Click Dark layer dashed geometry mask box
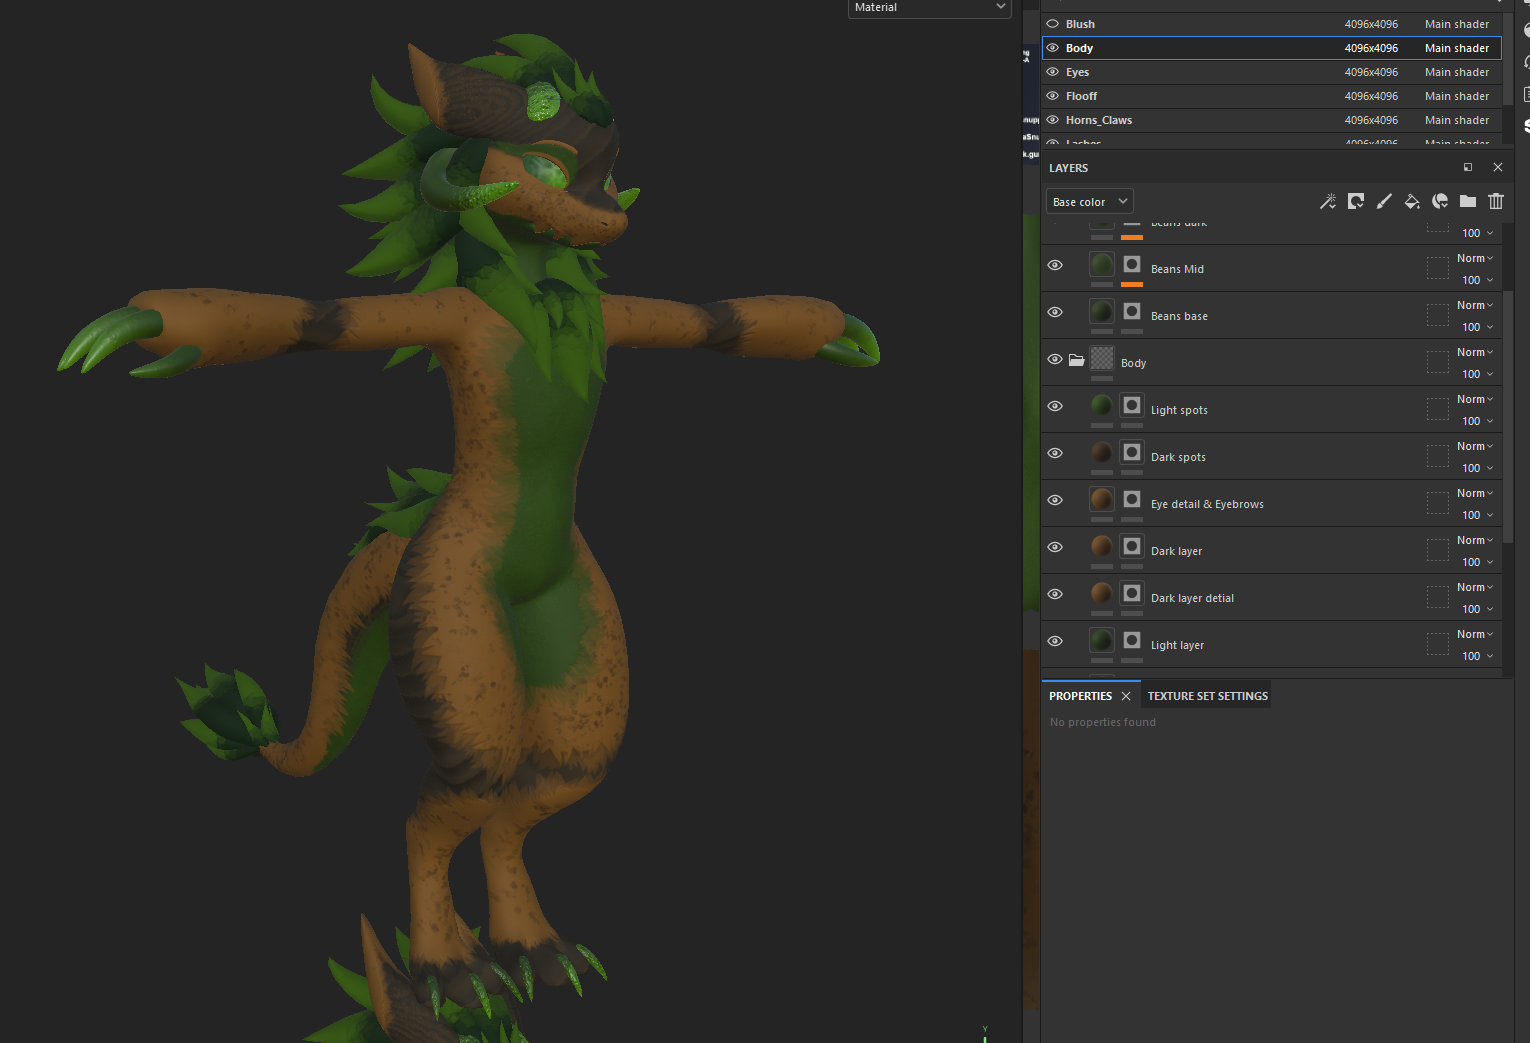Viewport: 1530px width, 1043px height. [x=1438, y=550]
